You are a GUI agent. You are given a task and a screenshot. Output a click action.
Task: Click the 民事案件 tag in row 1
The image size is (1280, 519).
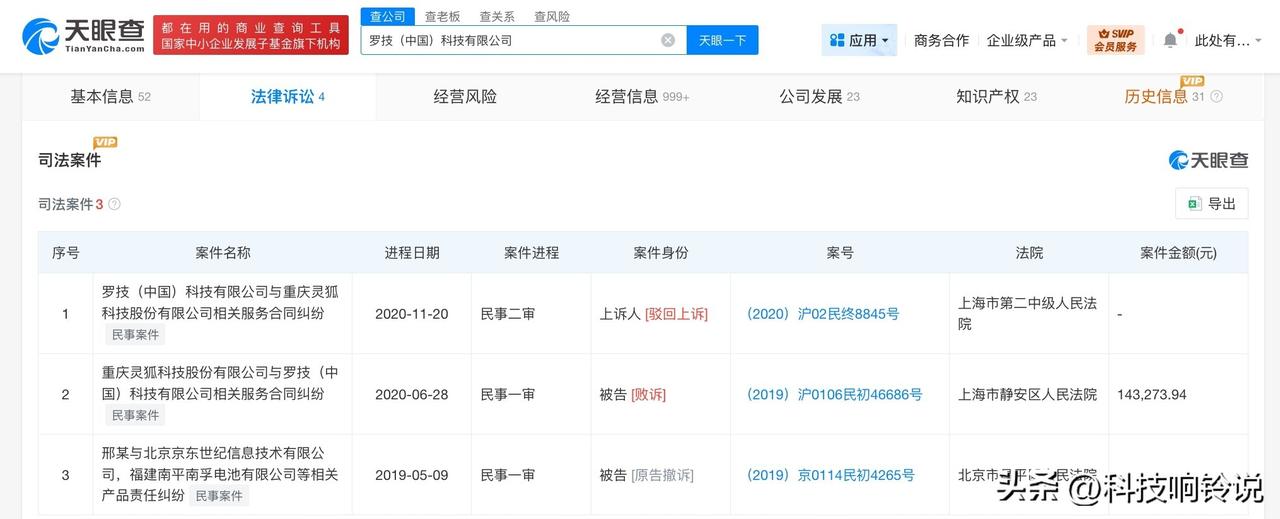(135, 335)
